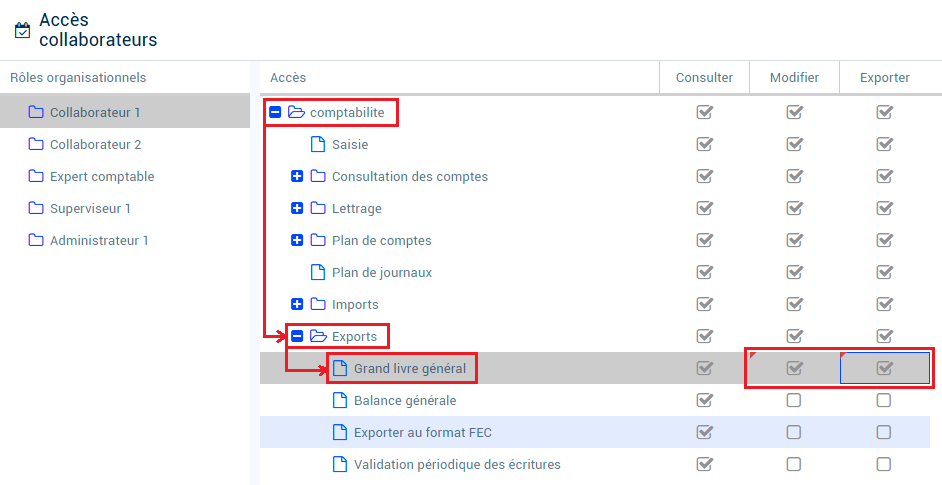
Task: Collapse the comptabilite tree node
Action: [275, 112]
